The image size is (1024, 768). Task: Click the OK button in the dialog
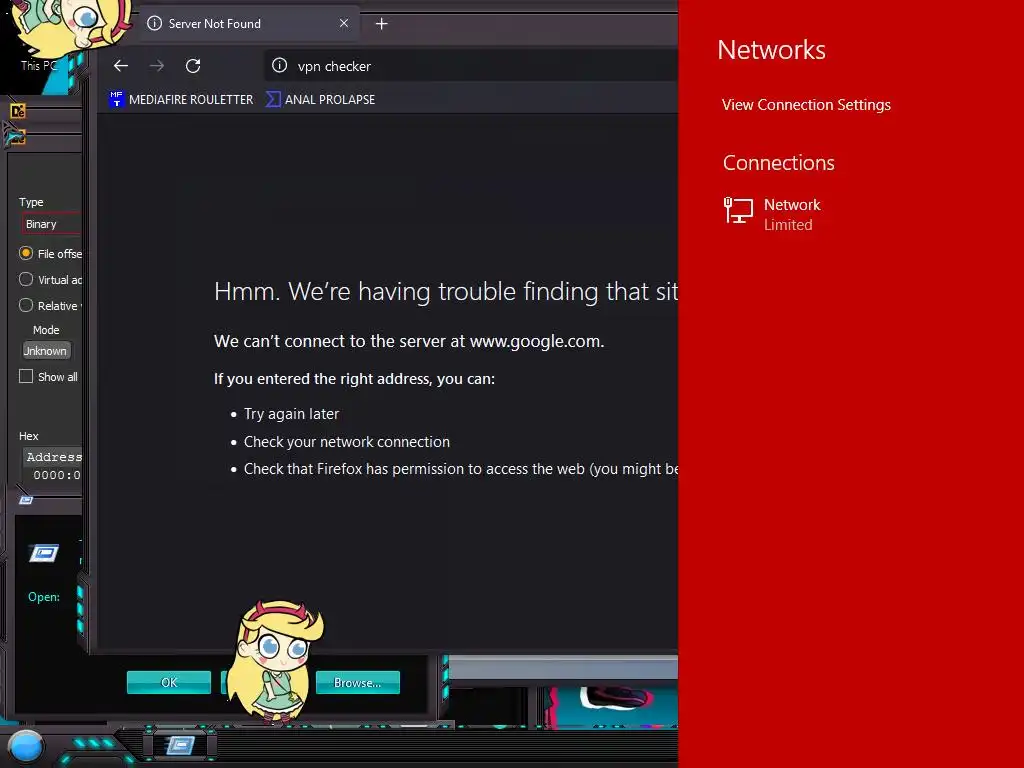click(x=168, y=682)
